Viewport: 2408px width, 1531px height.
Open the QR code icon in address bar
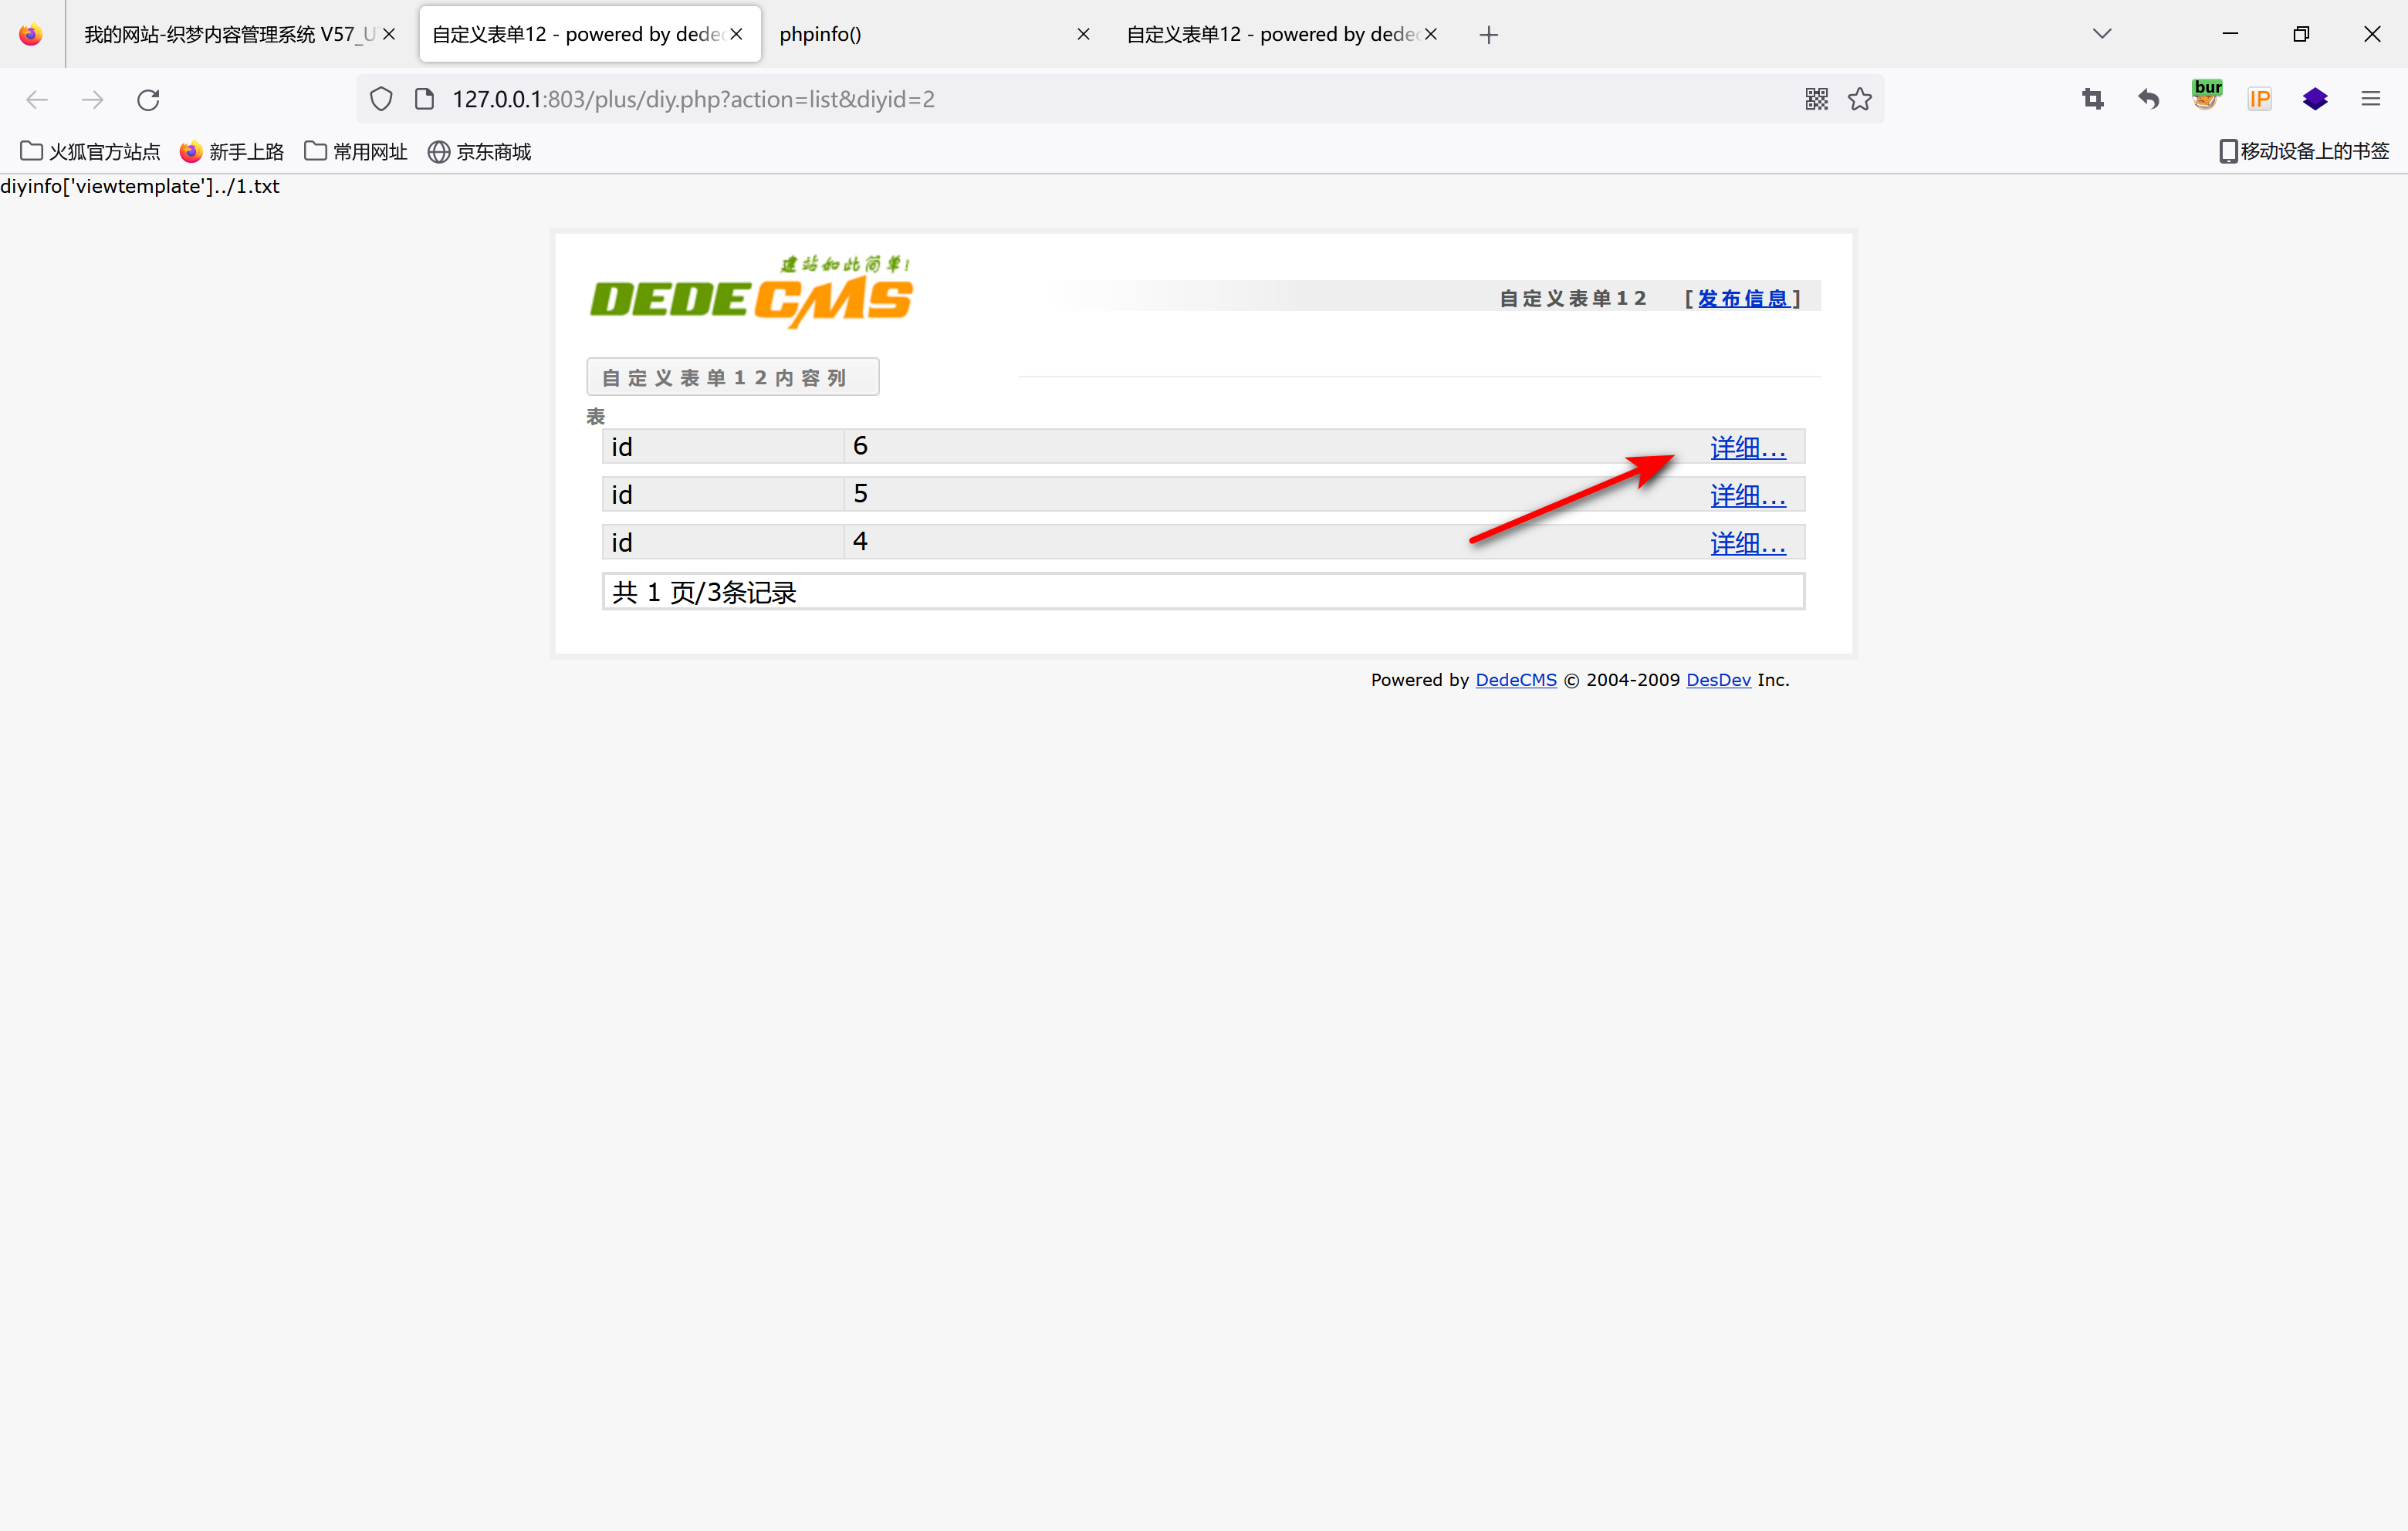point(1816,99)
